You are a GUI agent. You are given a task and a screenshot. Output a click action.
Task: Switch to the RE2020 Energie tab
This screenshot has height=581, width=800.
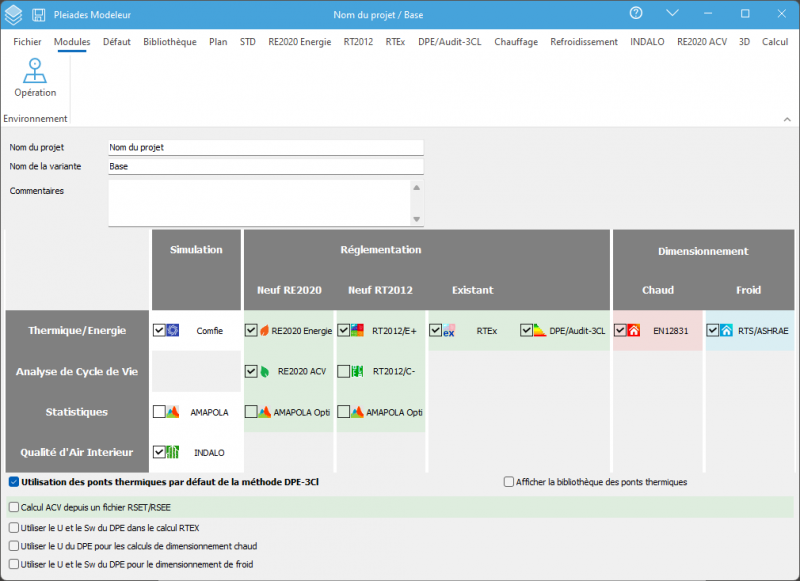point(299,42)
